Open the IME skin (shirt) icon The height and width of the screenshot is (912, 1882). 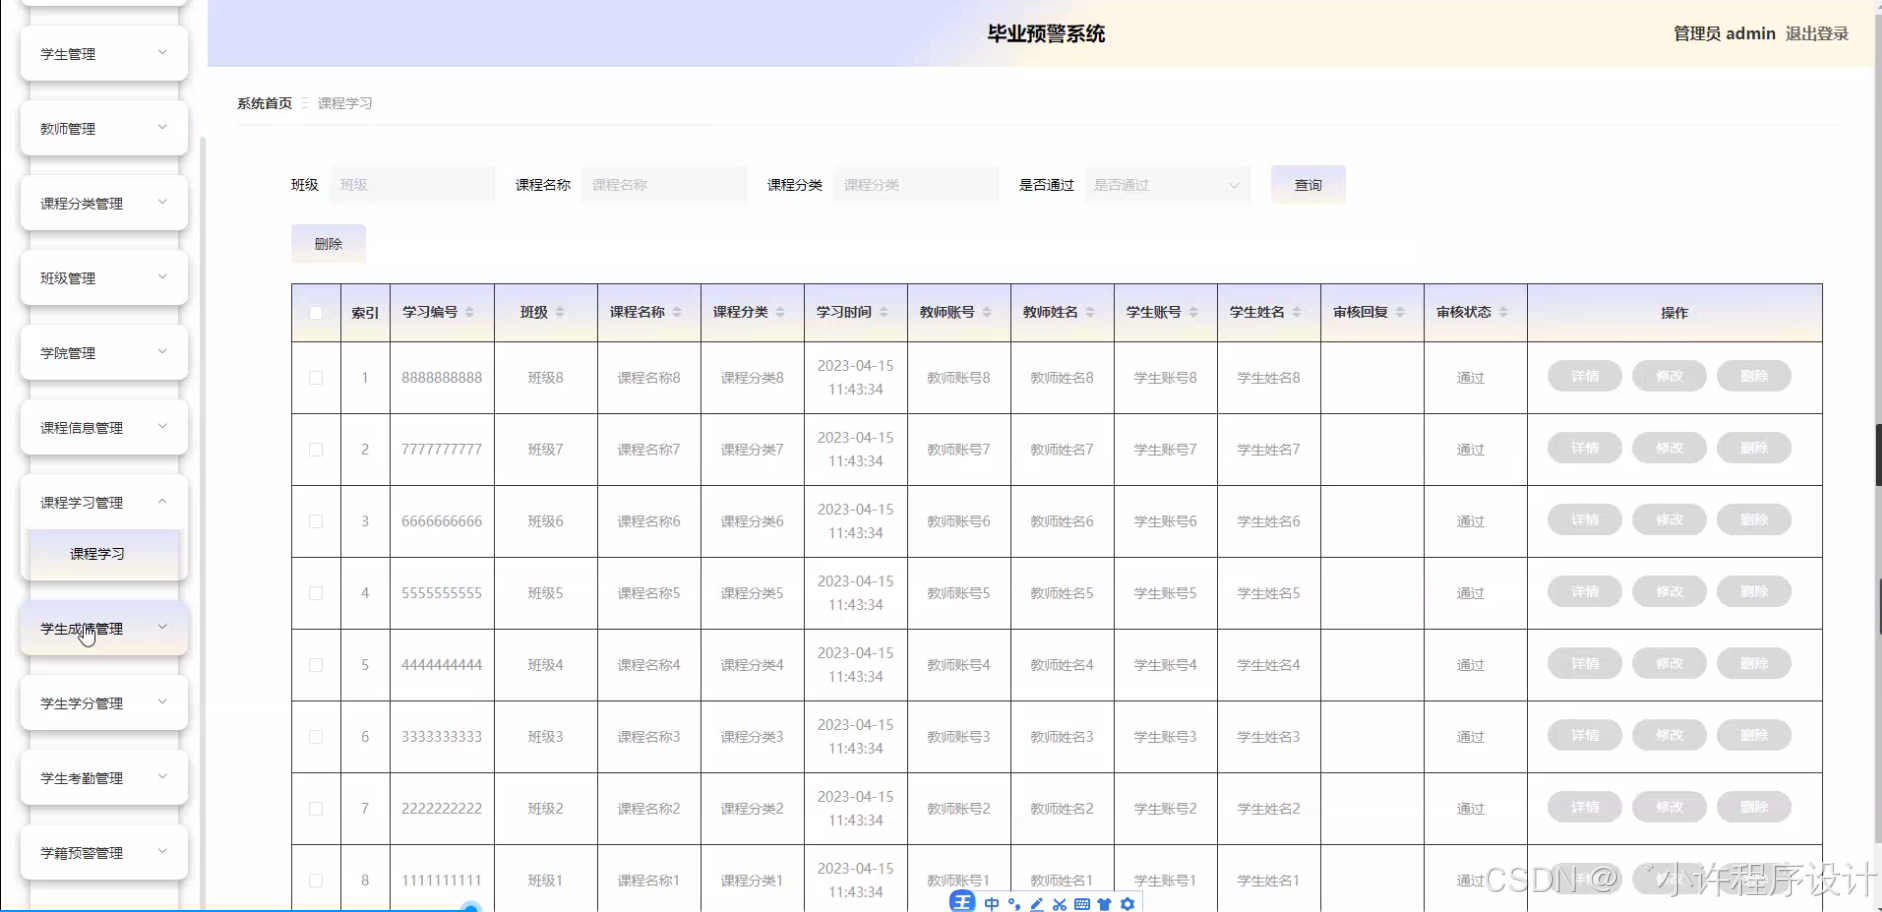(1105, 904)
